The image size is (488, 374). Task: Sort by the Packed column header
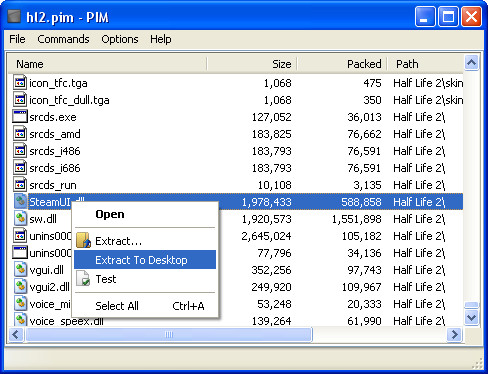pos(342,64)
